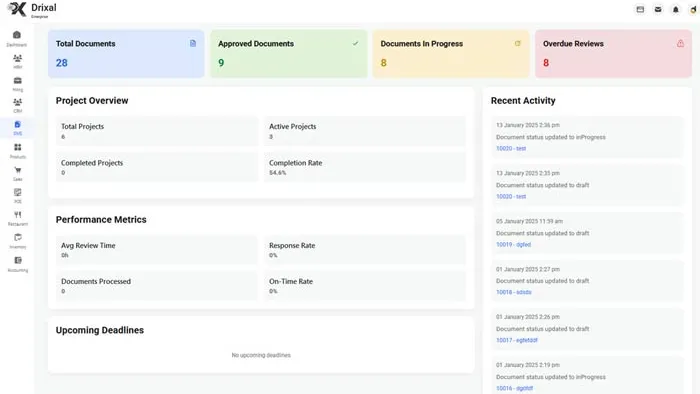The image size is (700, 394).
Task: Click the Active Projects tile
Action: point(365,131)
